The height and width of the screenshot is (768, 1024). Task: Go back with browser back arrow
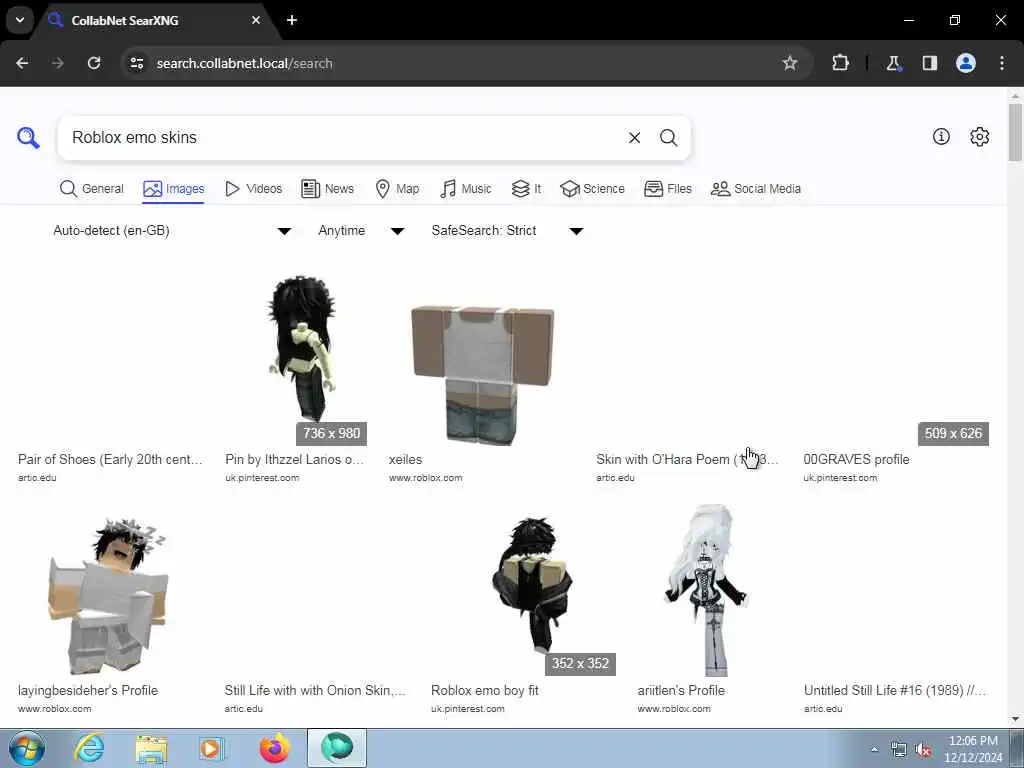point(22,63)
